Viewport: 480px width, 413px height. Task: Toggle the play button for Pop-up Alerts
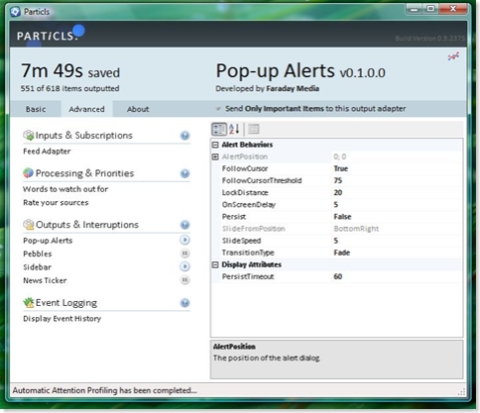click(x=185, y=240)
